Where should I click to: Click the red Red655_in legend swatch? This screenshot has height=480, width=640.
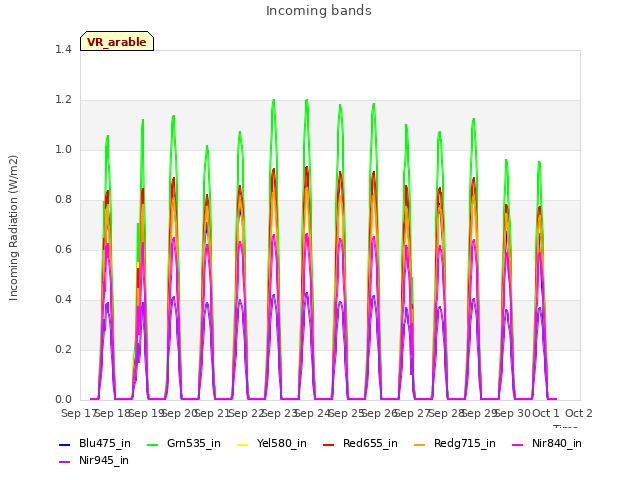tap(329, 444)
